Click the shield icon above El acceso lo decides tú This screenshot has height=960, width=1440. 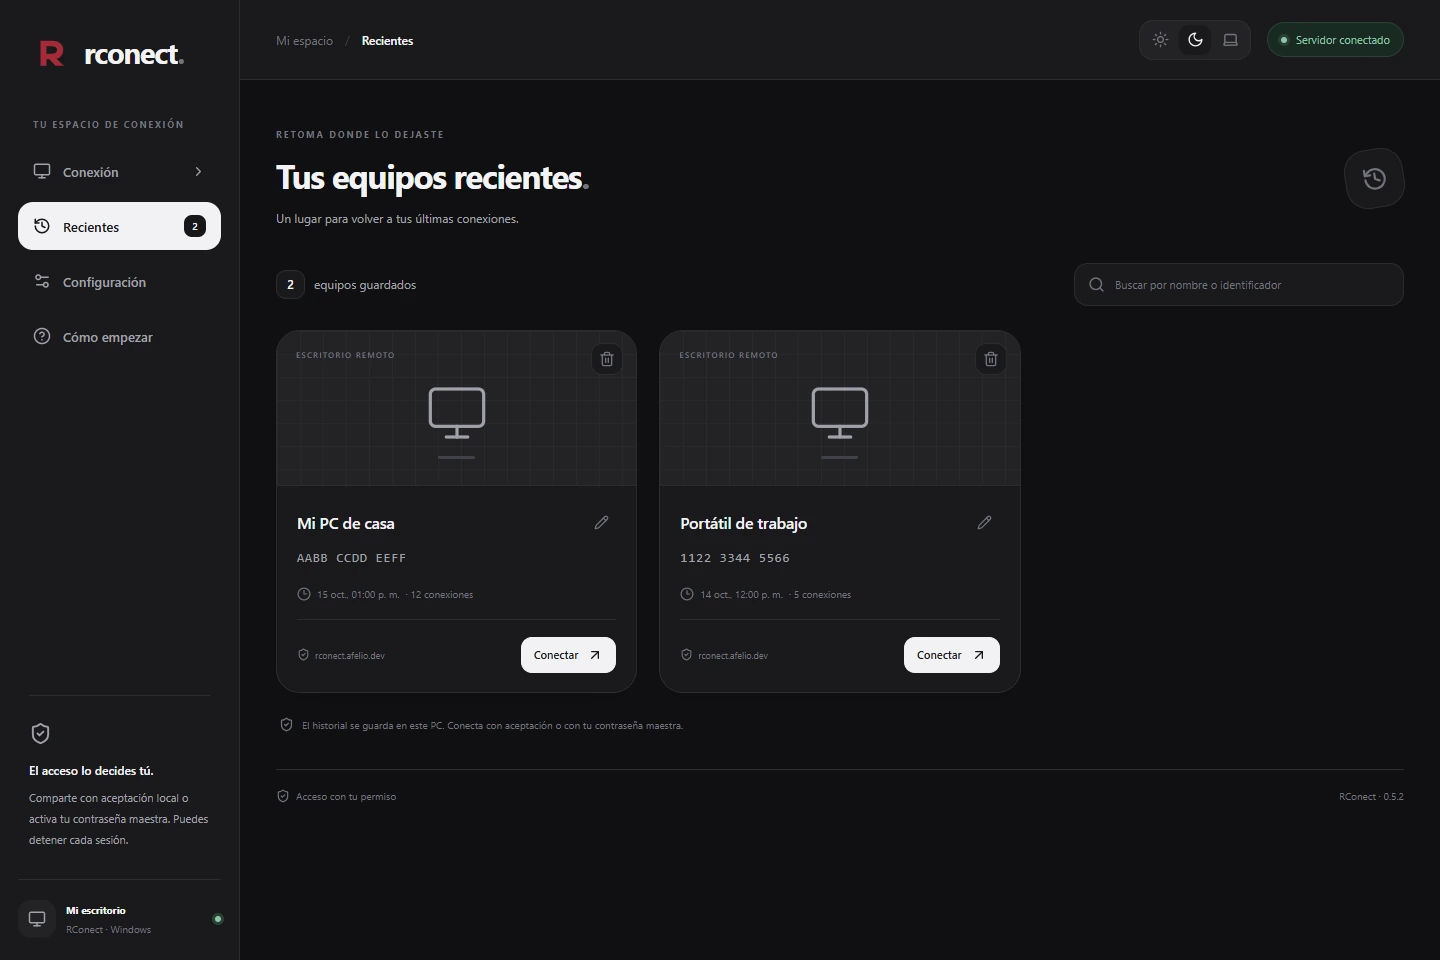point(41,733)
